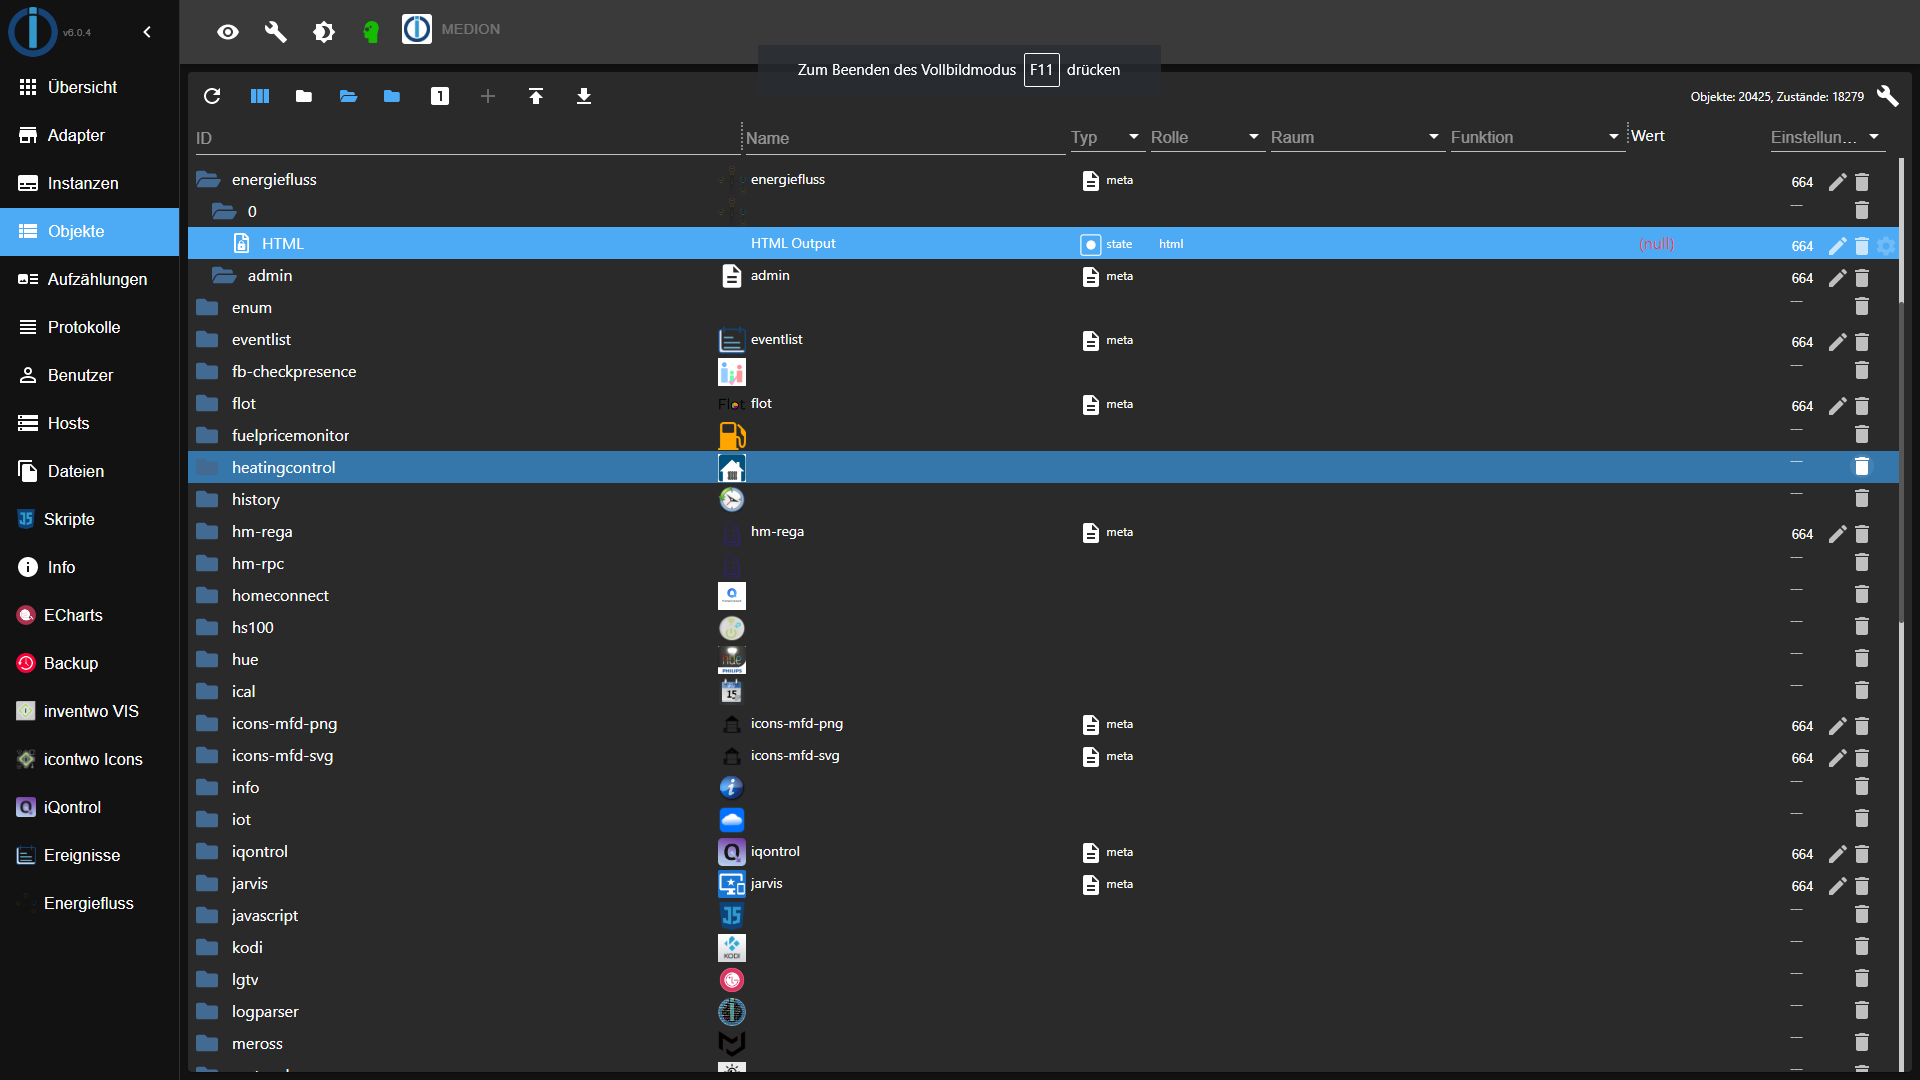
Task: Focus the ID filter field
Action: (x=466, y=138)
